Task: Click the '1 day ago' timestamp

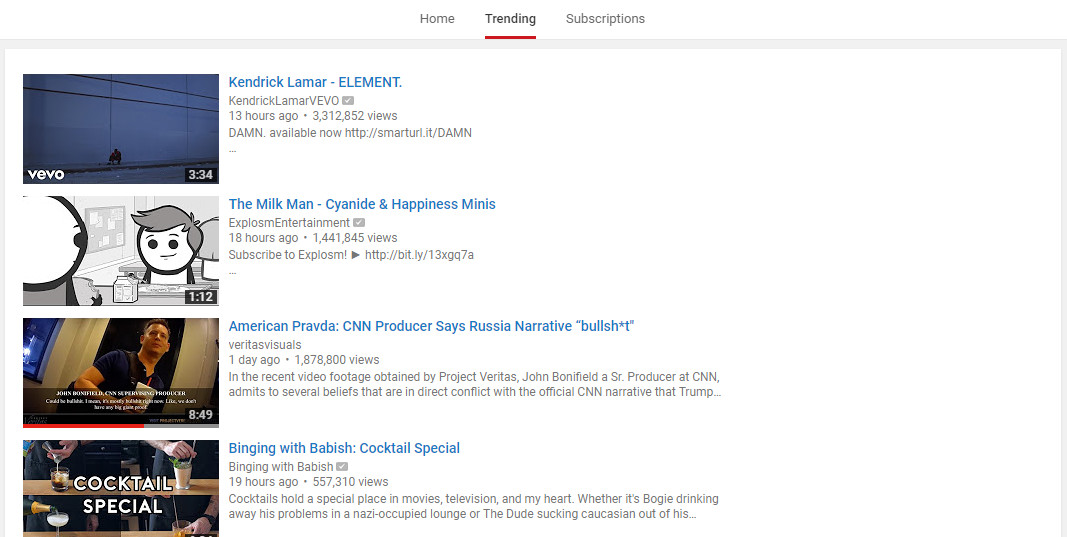Action: click(255, 359)
